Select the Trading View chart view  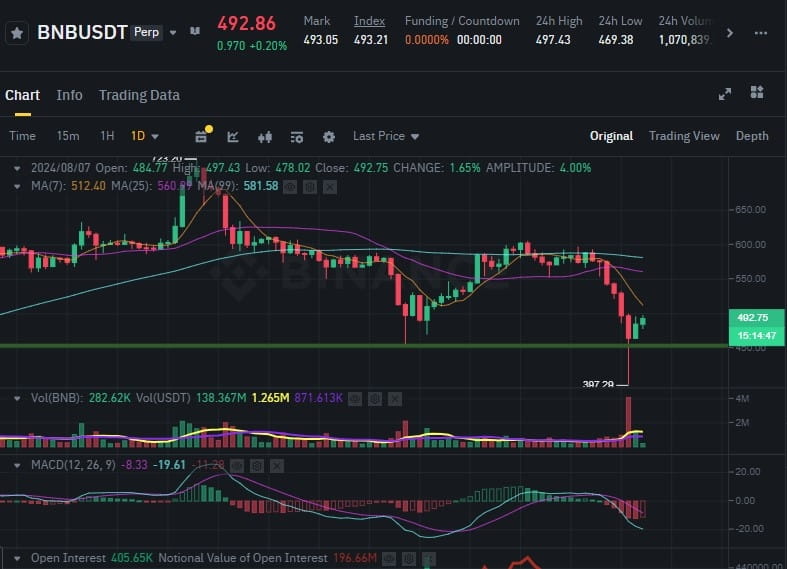pos(684,136)
